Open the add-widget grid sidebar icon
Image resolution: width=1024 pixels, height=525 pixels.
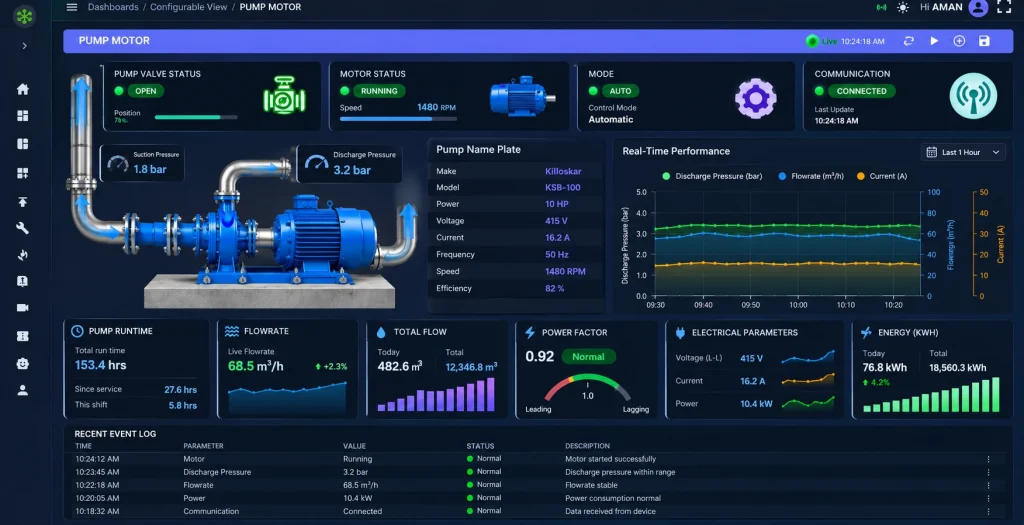[x=23, y=172]
